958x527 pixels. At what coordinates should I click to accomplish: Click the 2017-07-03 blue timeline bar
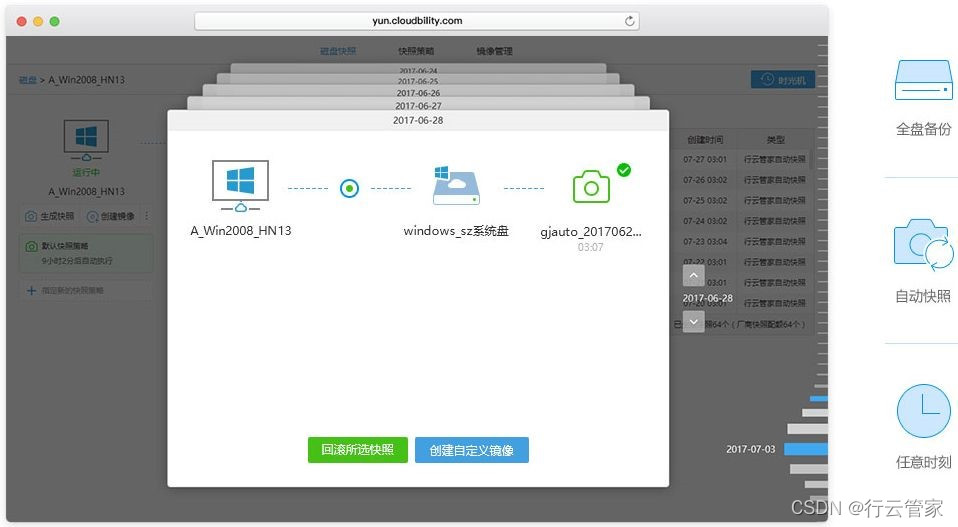(x=806, y=449)
